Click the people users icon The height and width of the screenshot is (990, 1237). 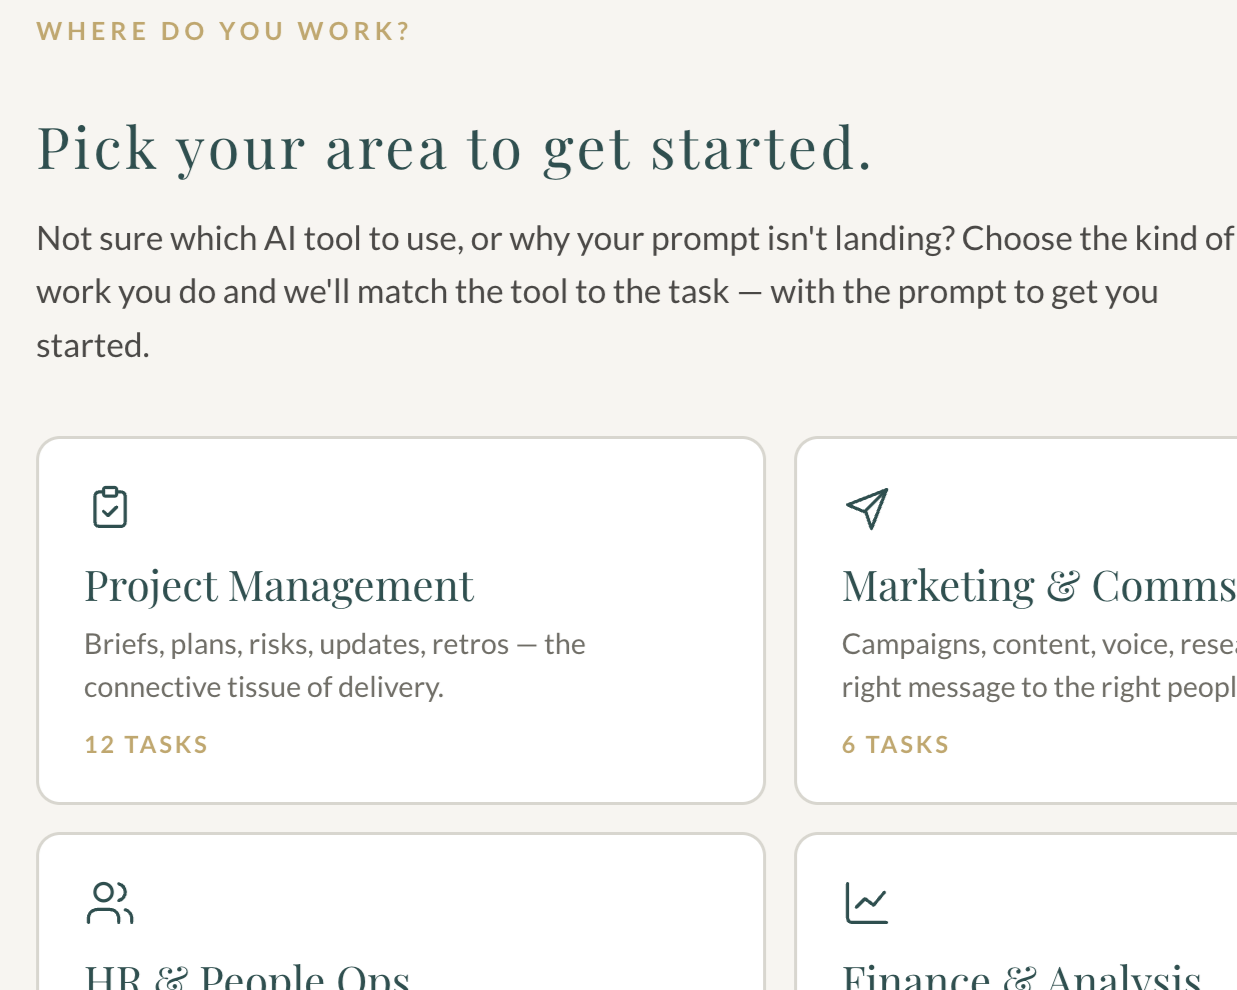click(x=110, y=903)
